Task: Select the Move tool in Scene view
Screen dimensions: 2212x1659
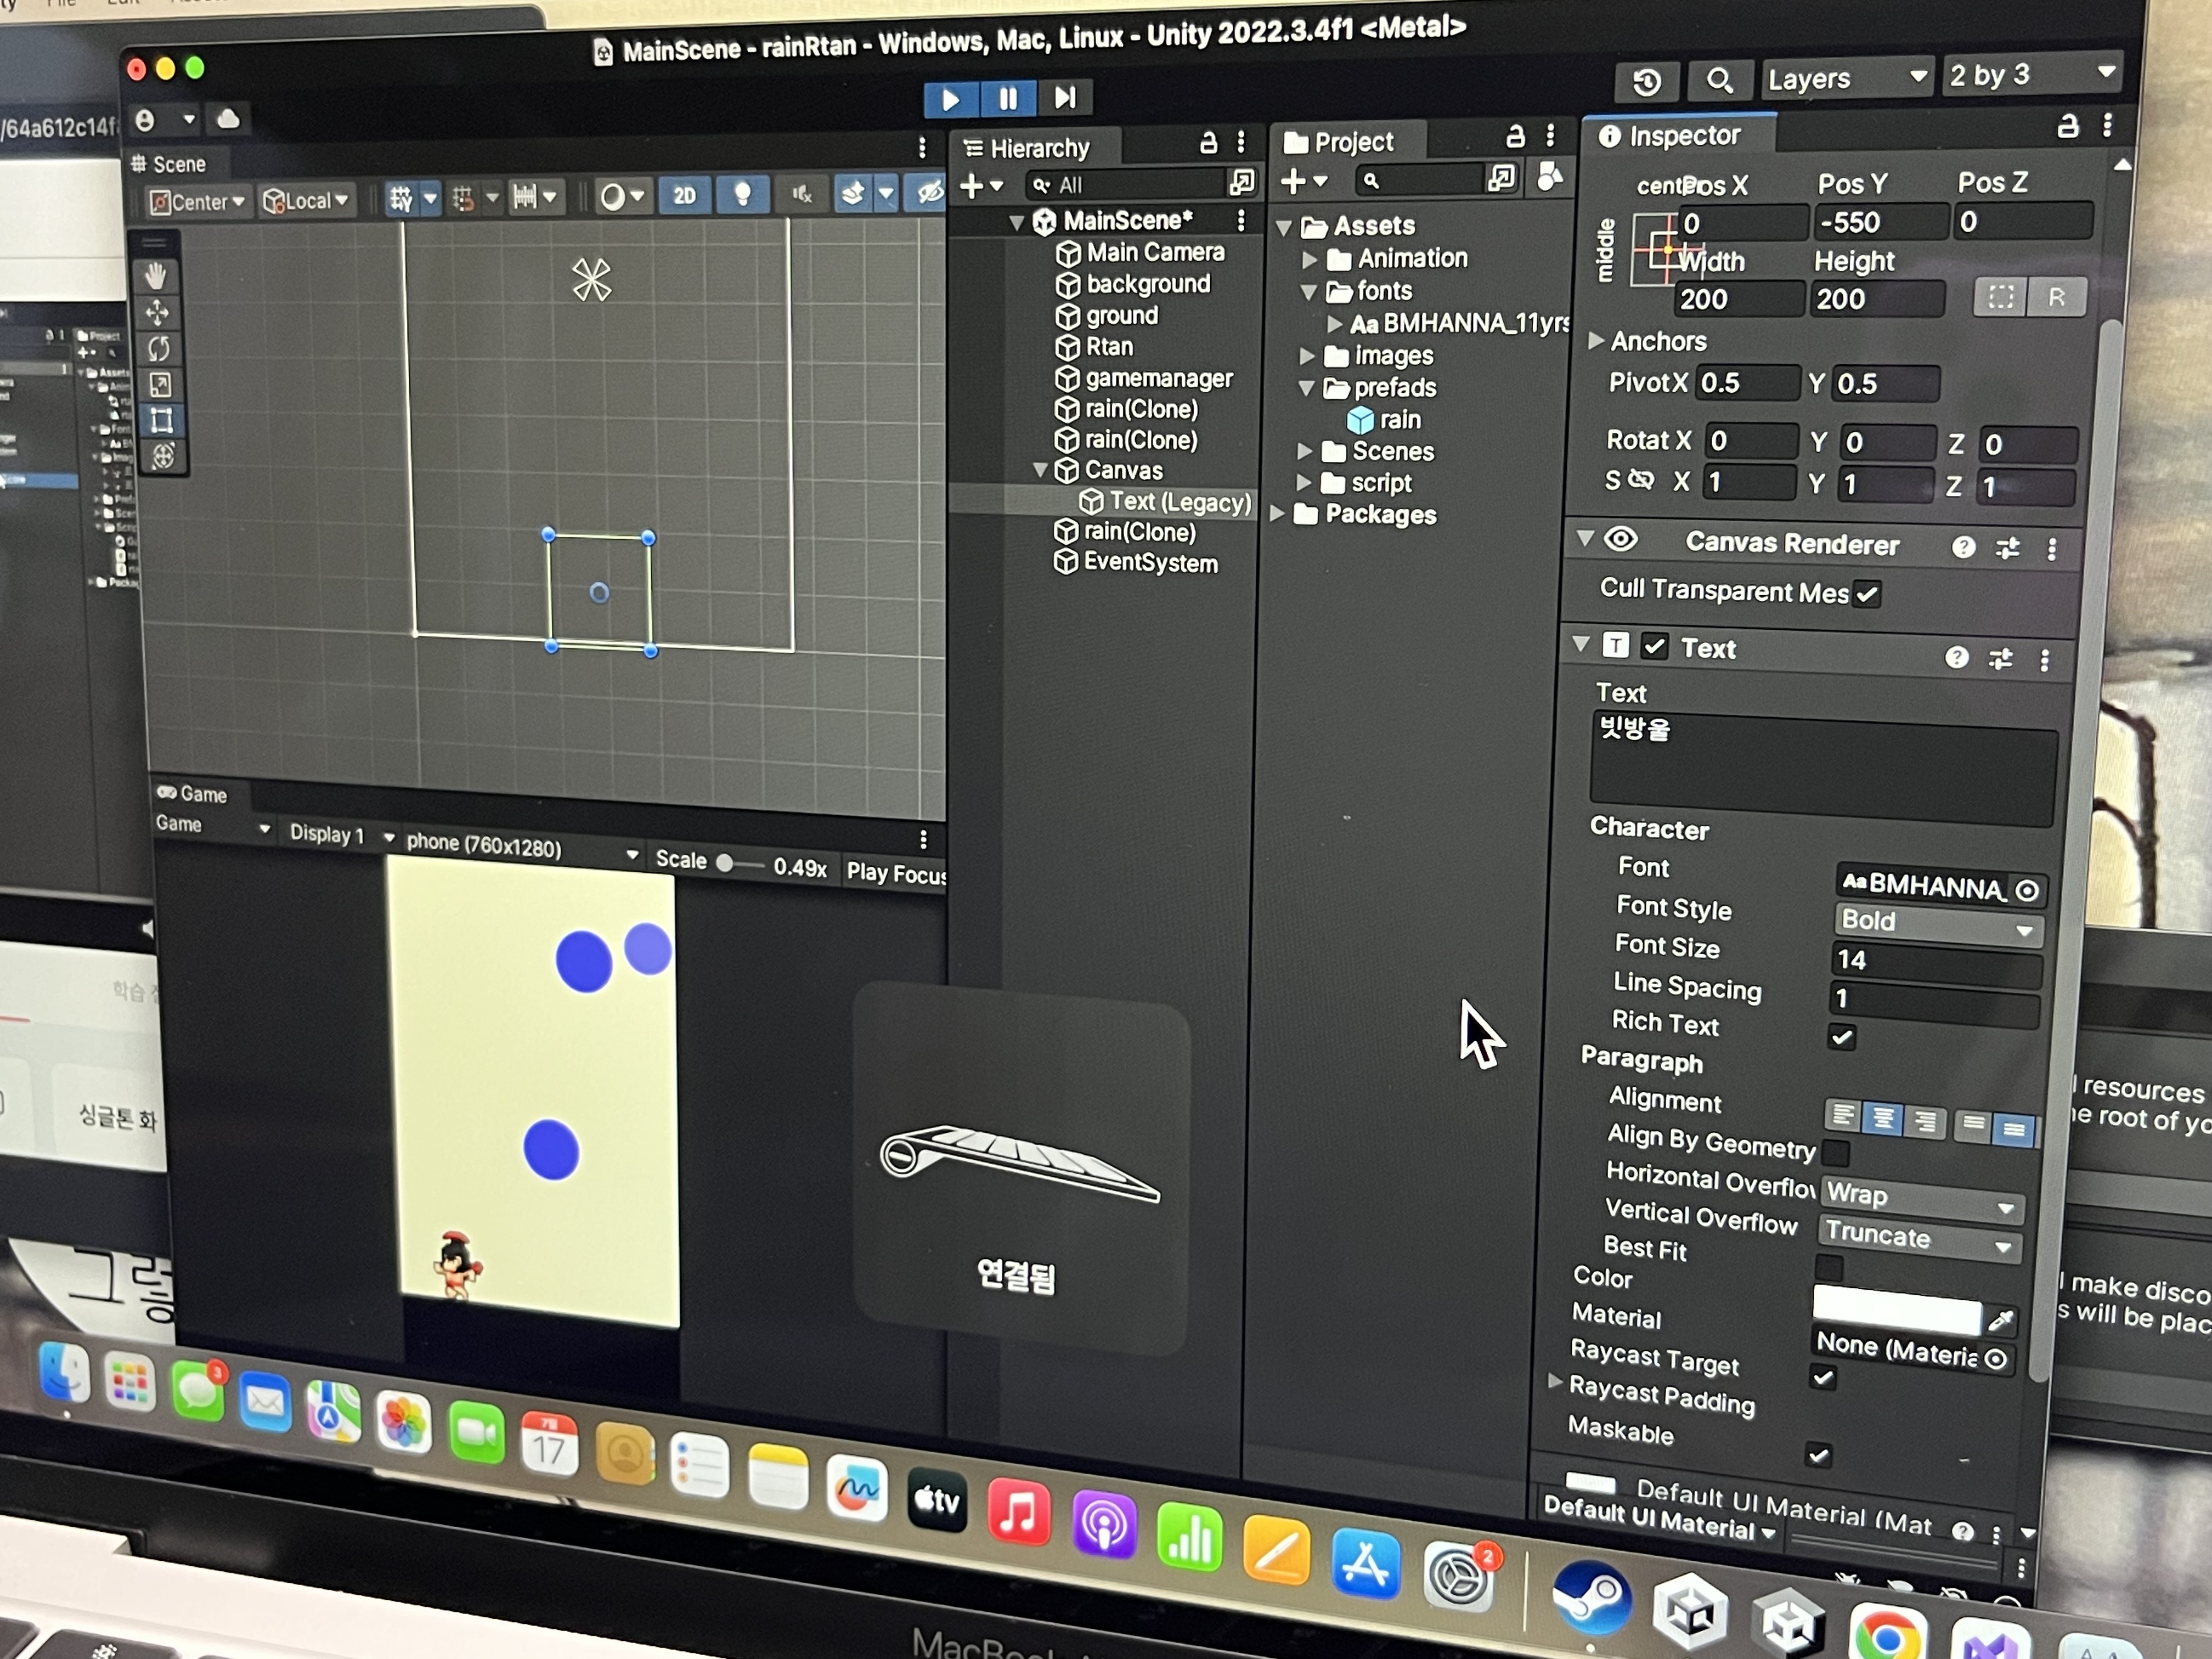Action: click(158, 312)
